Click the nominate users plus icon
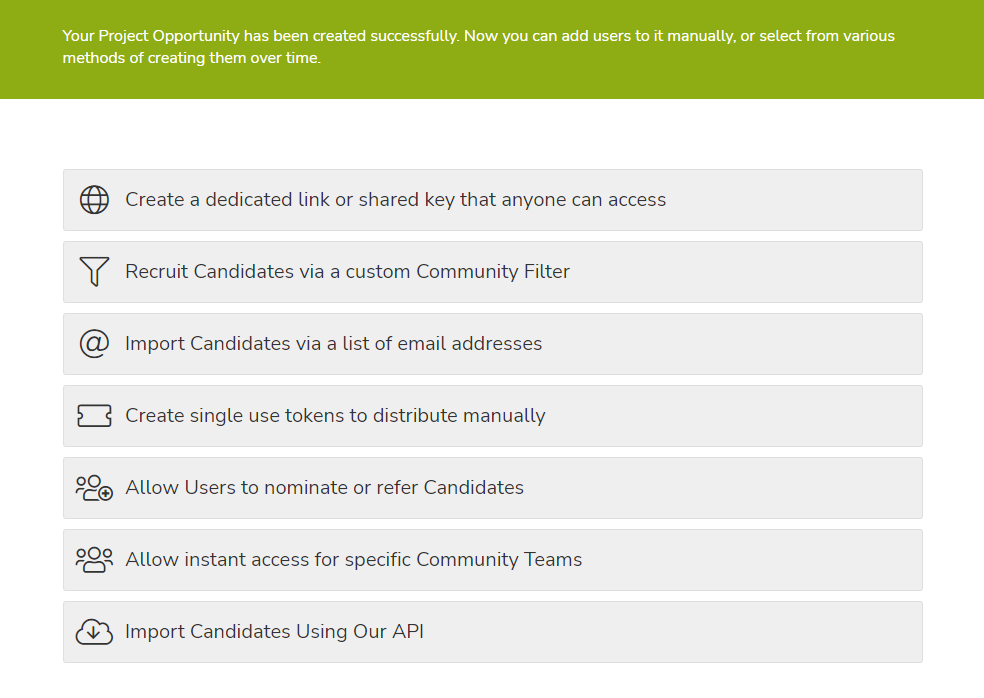Viewport: 984px width, 698px height. [x=94, y=488]
